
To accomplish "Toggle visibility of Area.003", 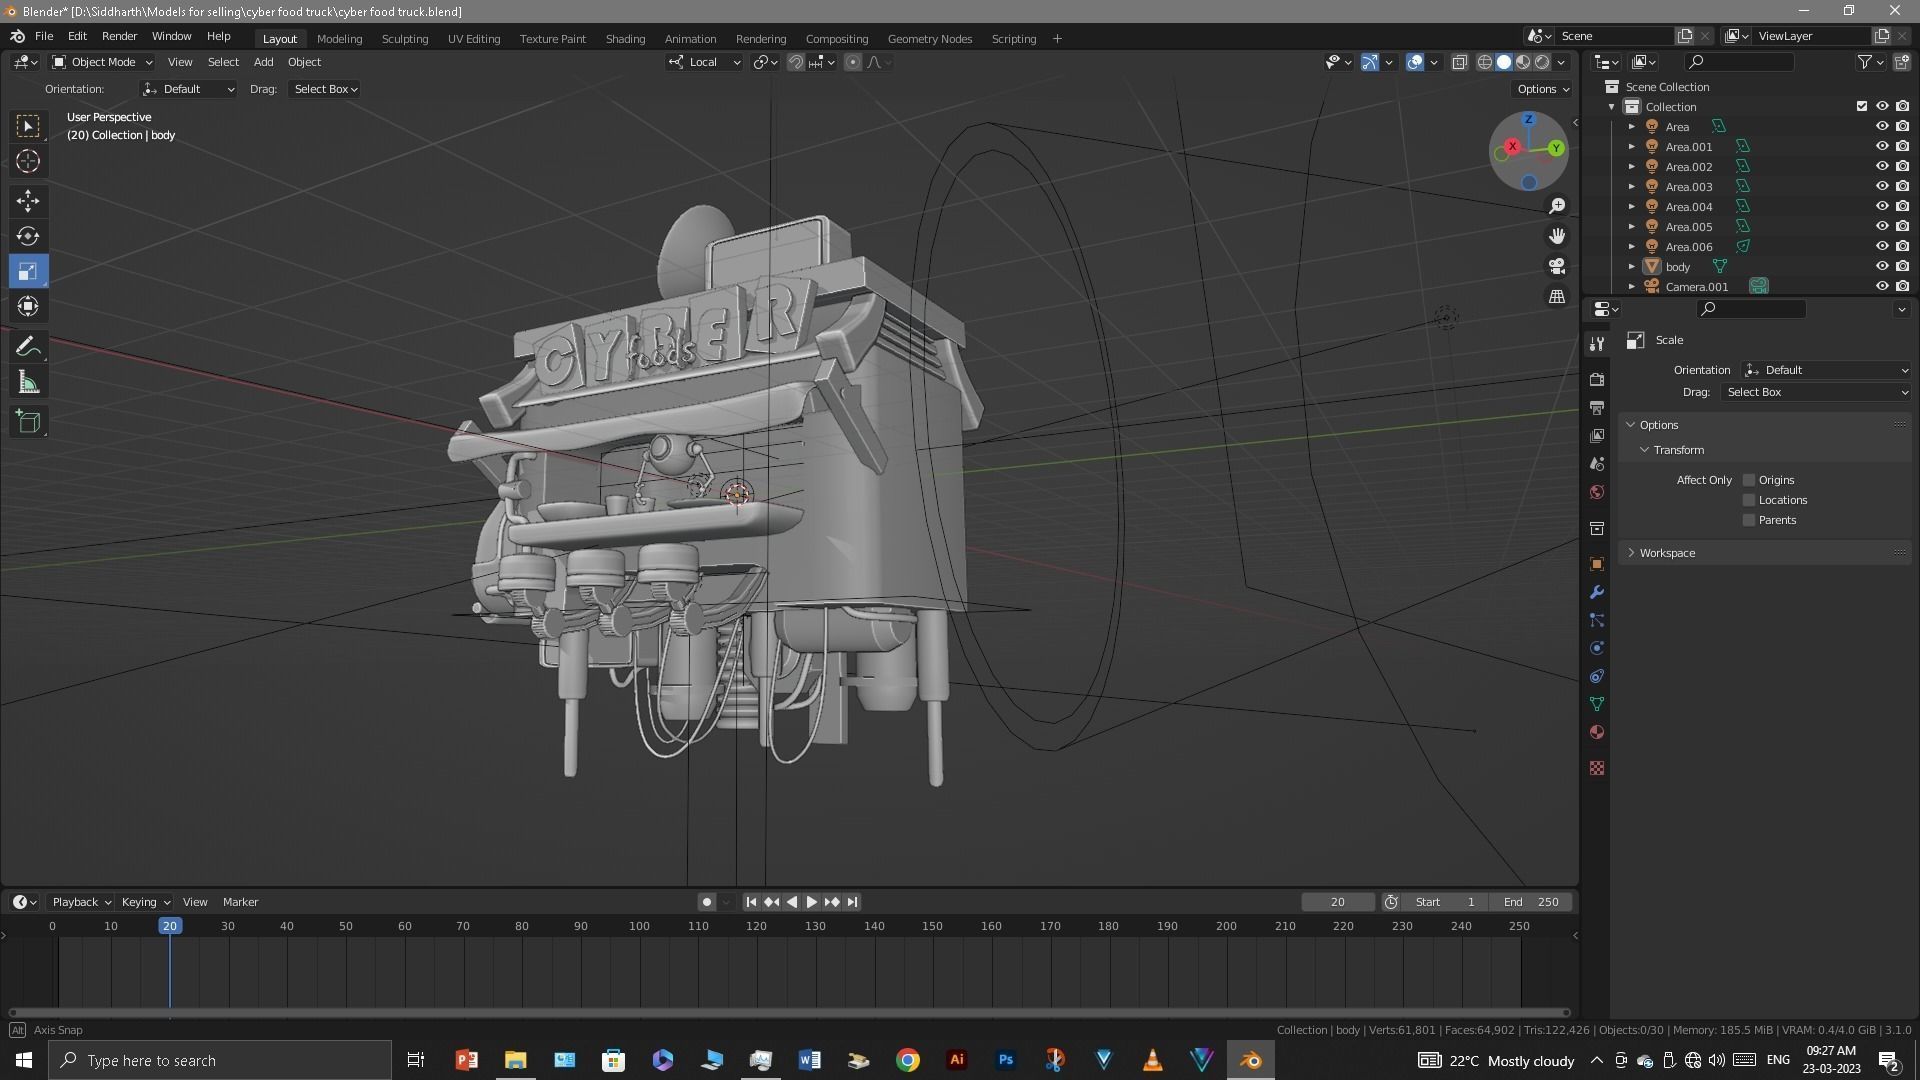I will (1881, 187).
